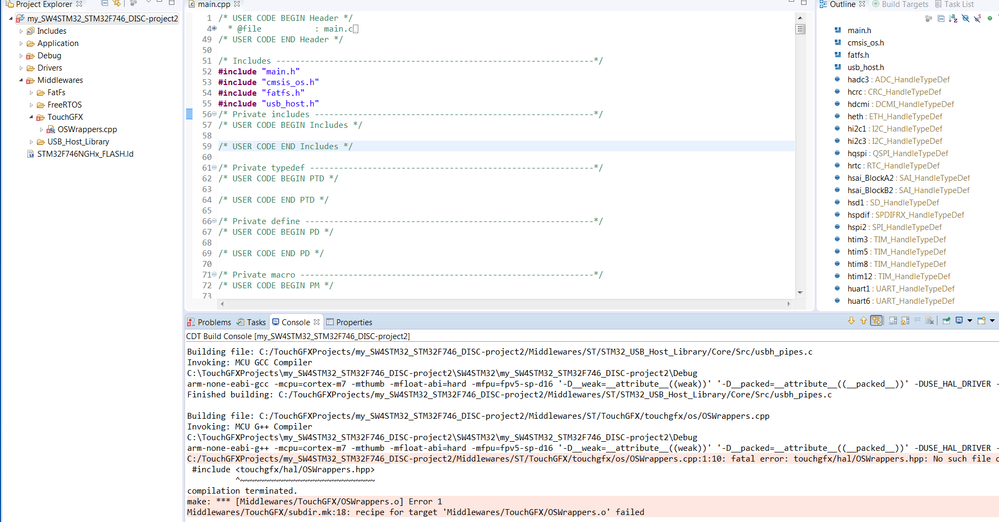
Task: Collapse all in Project Explorer
Action: click(x=104, y=4)
